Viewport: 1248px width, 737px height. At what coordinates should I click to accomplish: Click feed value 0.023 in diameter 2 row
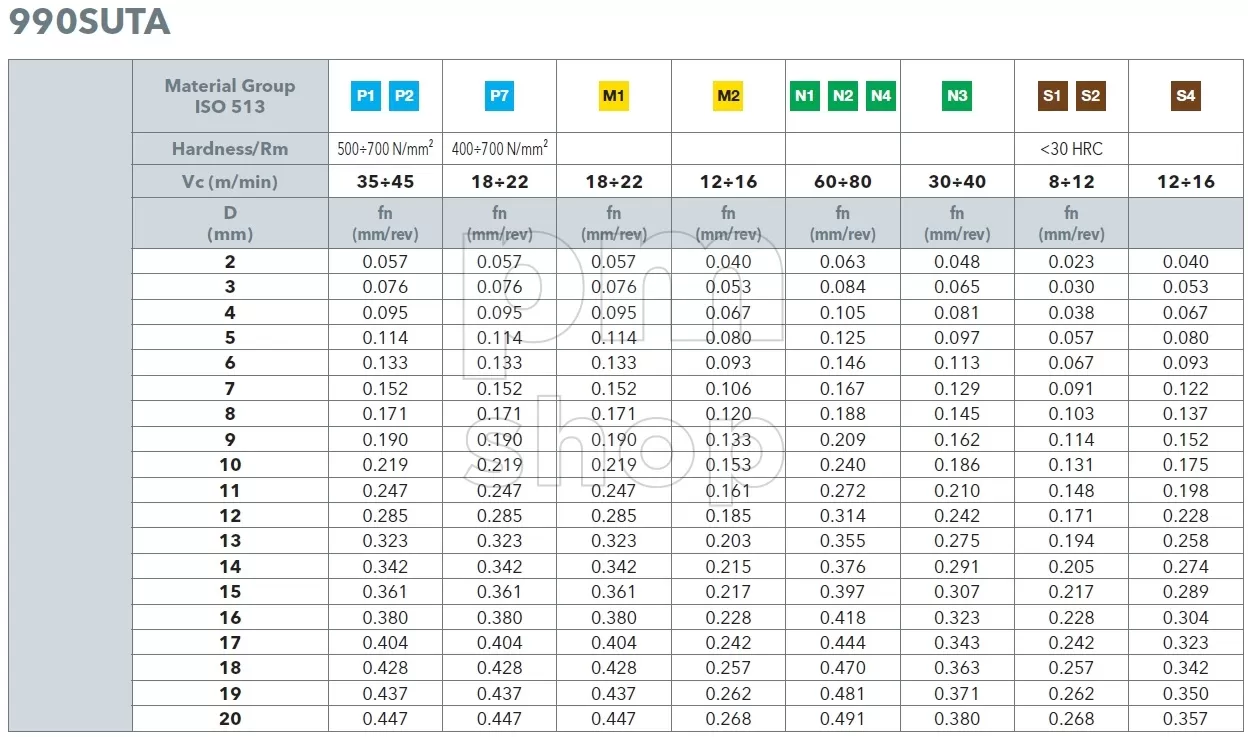(1071, 262)
